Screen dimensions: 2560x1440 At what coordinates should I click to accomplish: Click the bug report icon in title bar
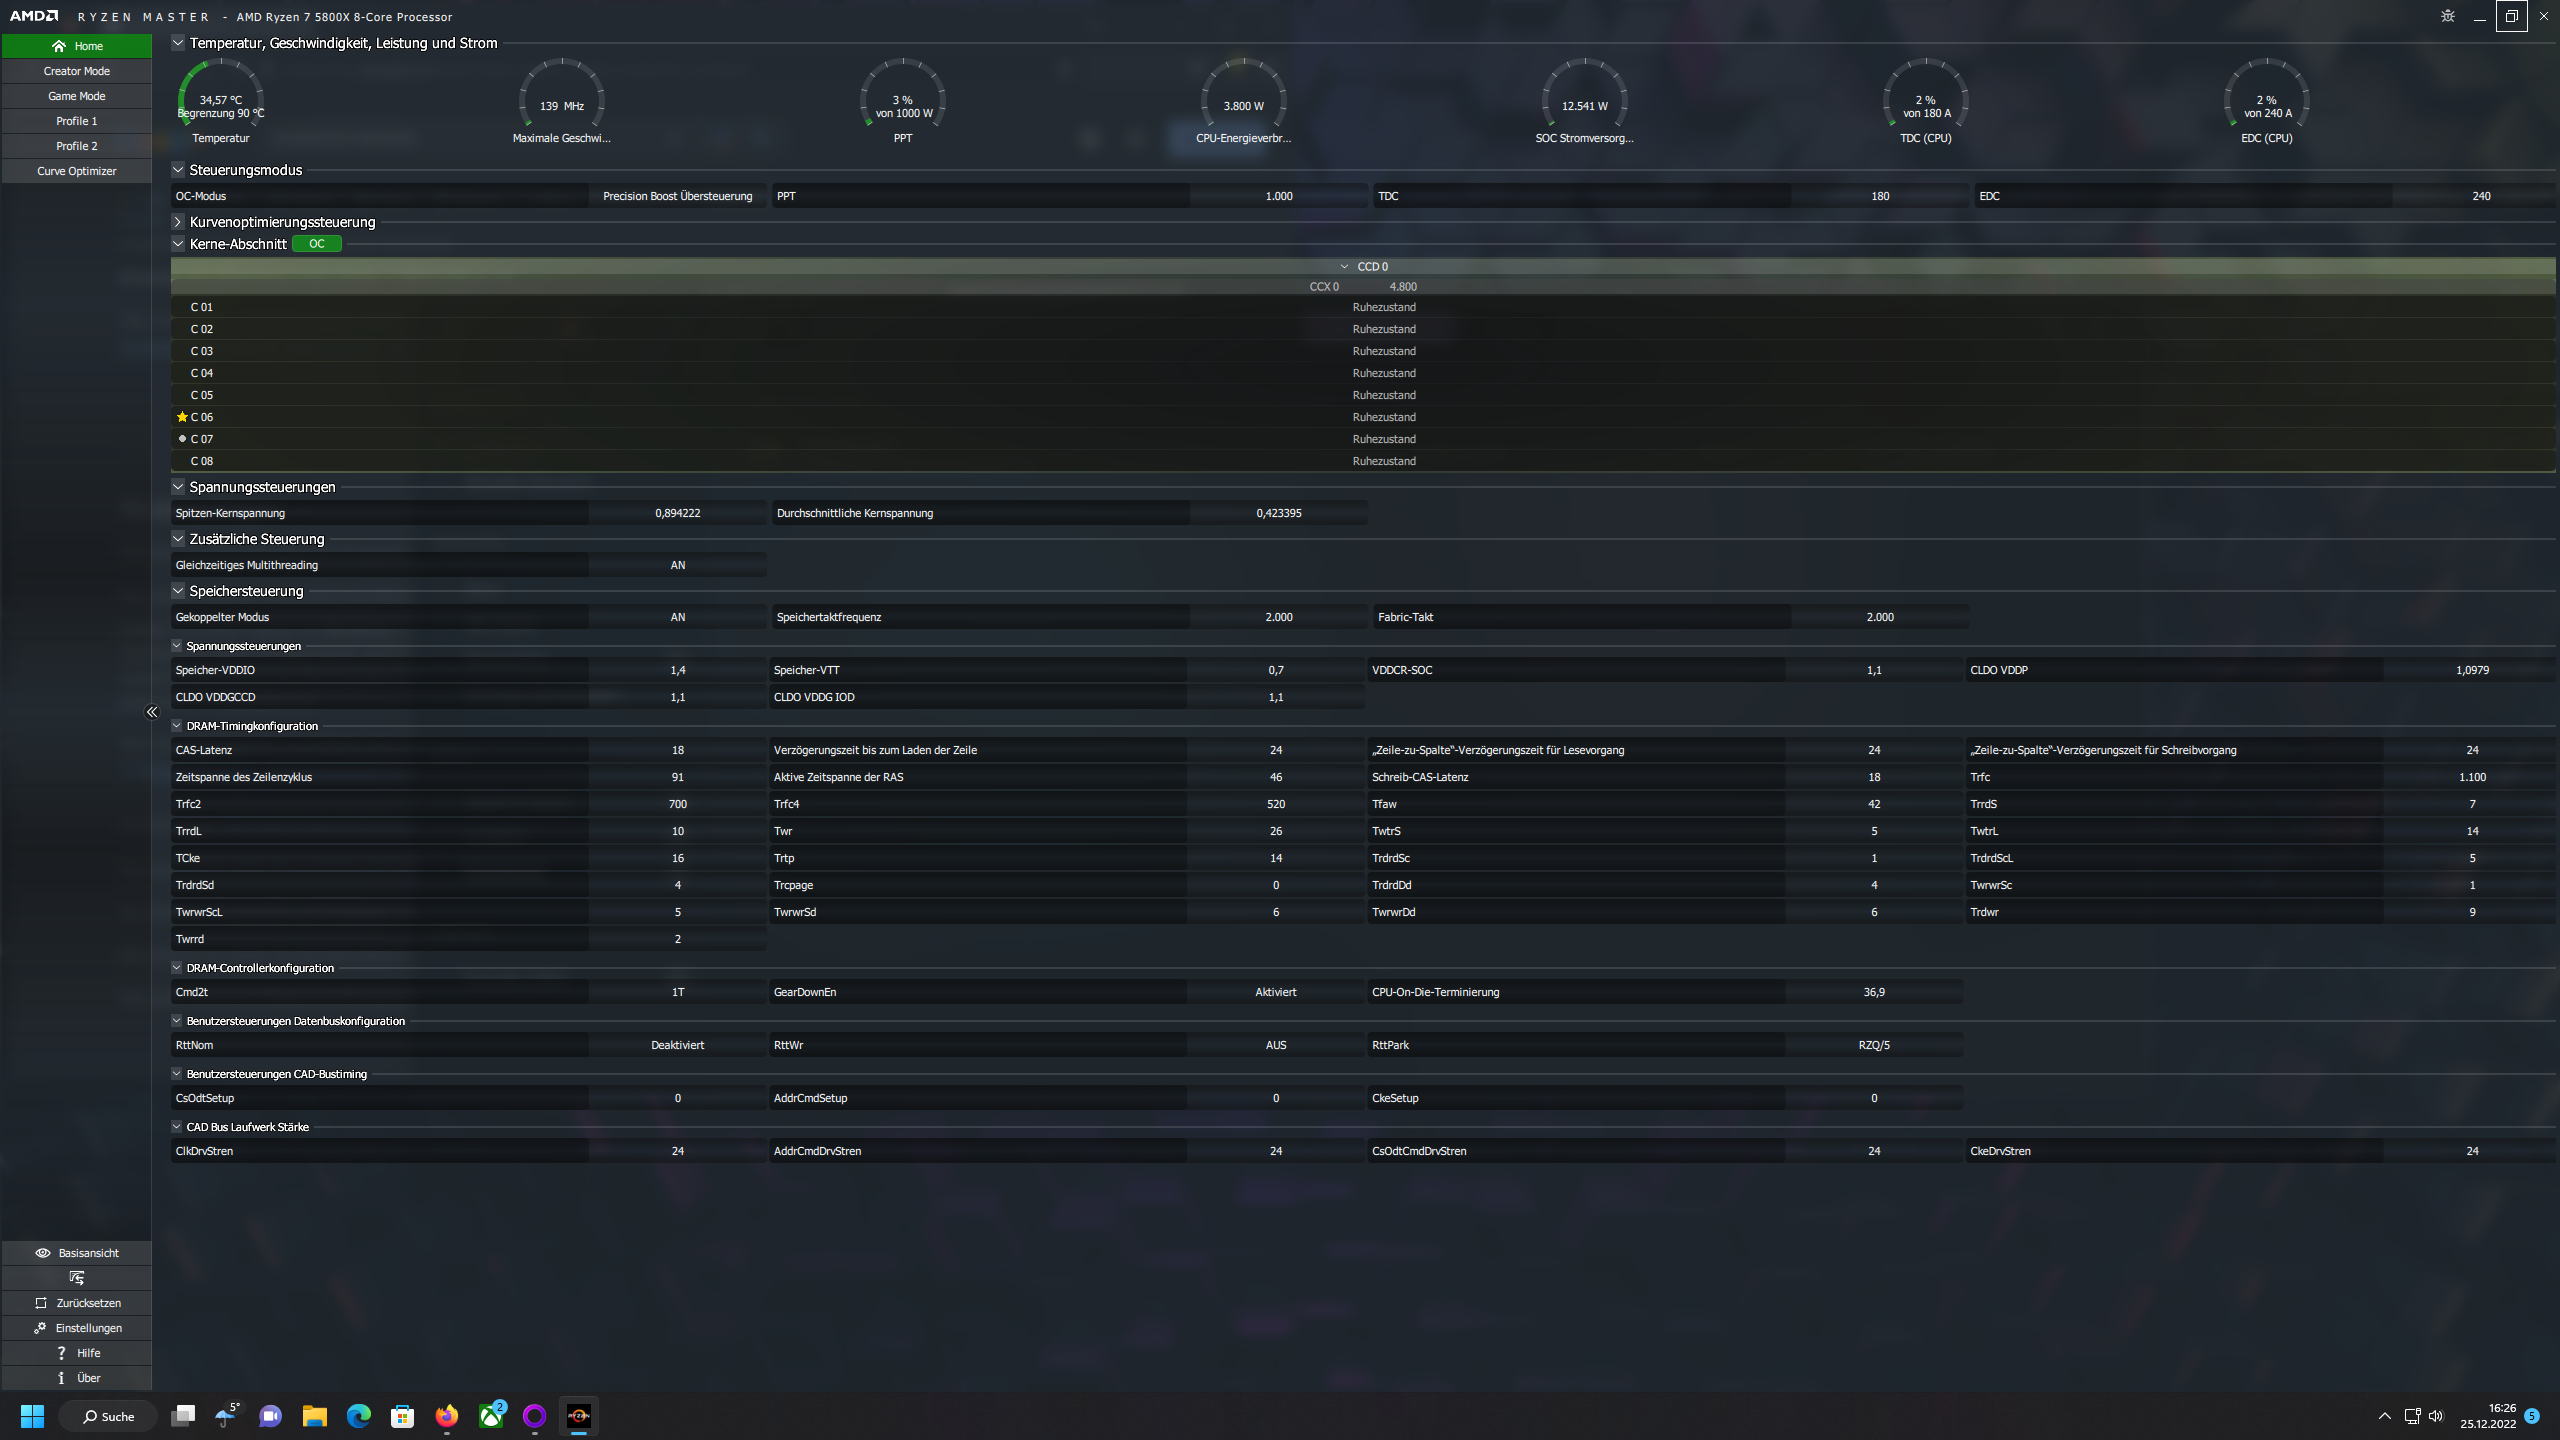coord(2448,16)
